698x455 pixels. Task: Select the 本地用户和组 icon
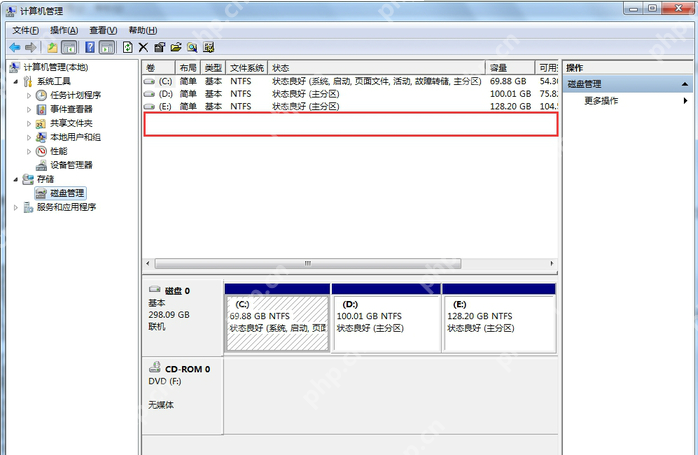pyautogui.click(x=41, y=137)
